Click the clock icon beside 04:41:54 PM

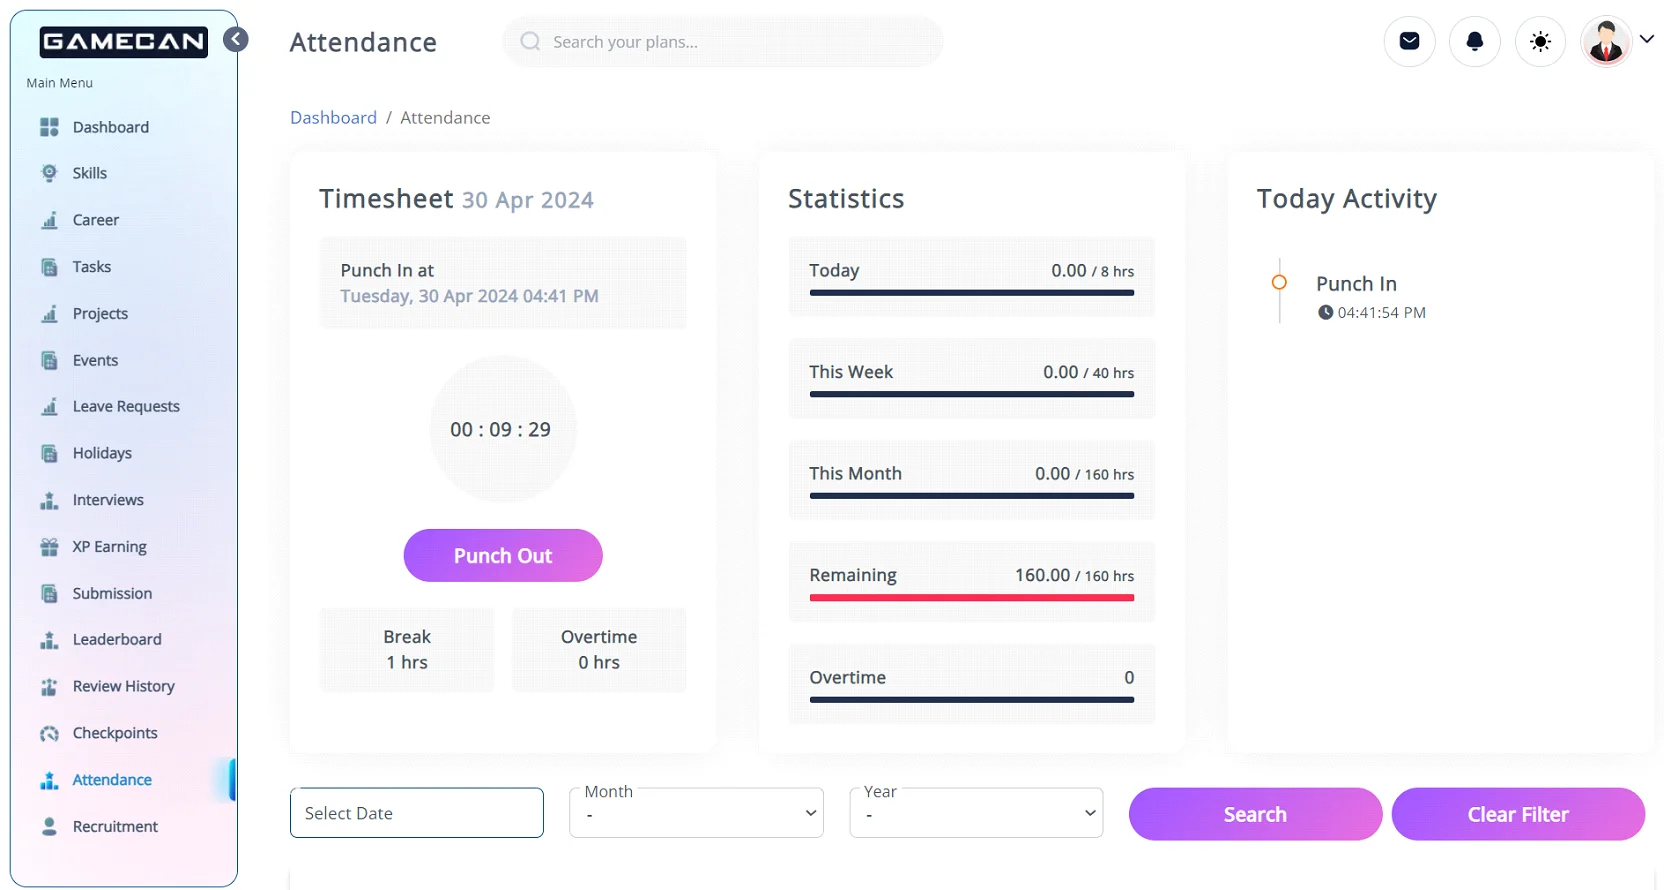(1325, 312)
